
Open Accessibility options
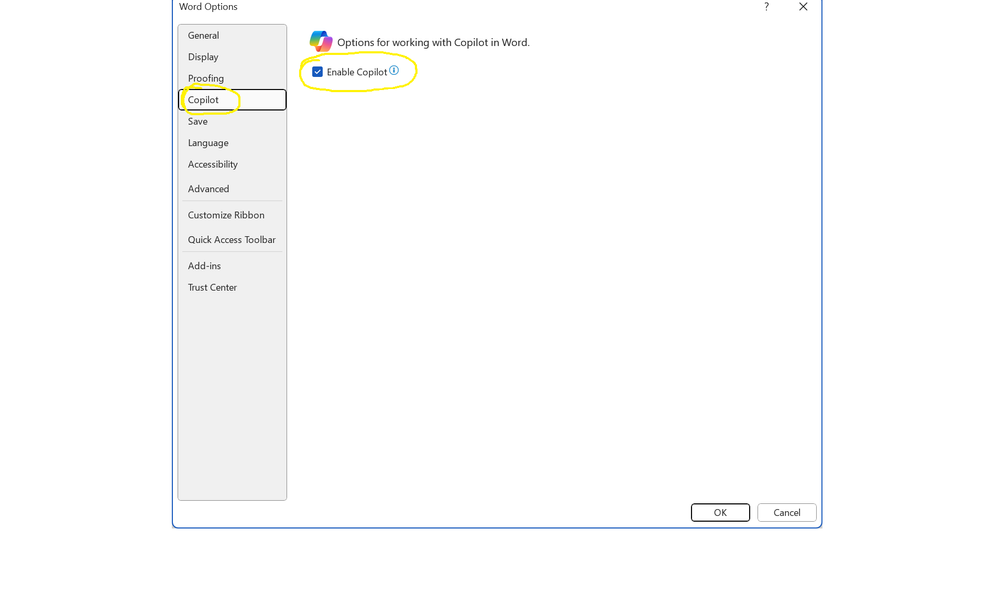point(232,164)
